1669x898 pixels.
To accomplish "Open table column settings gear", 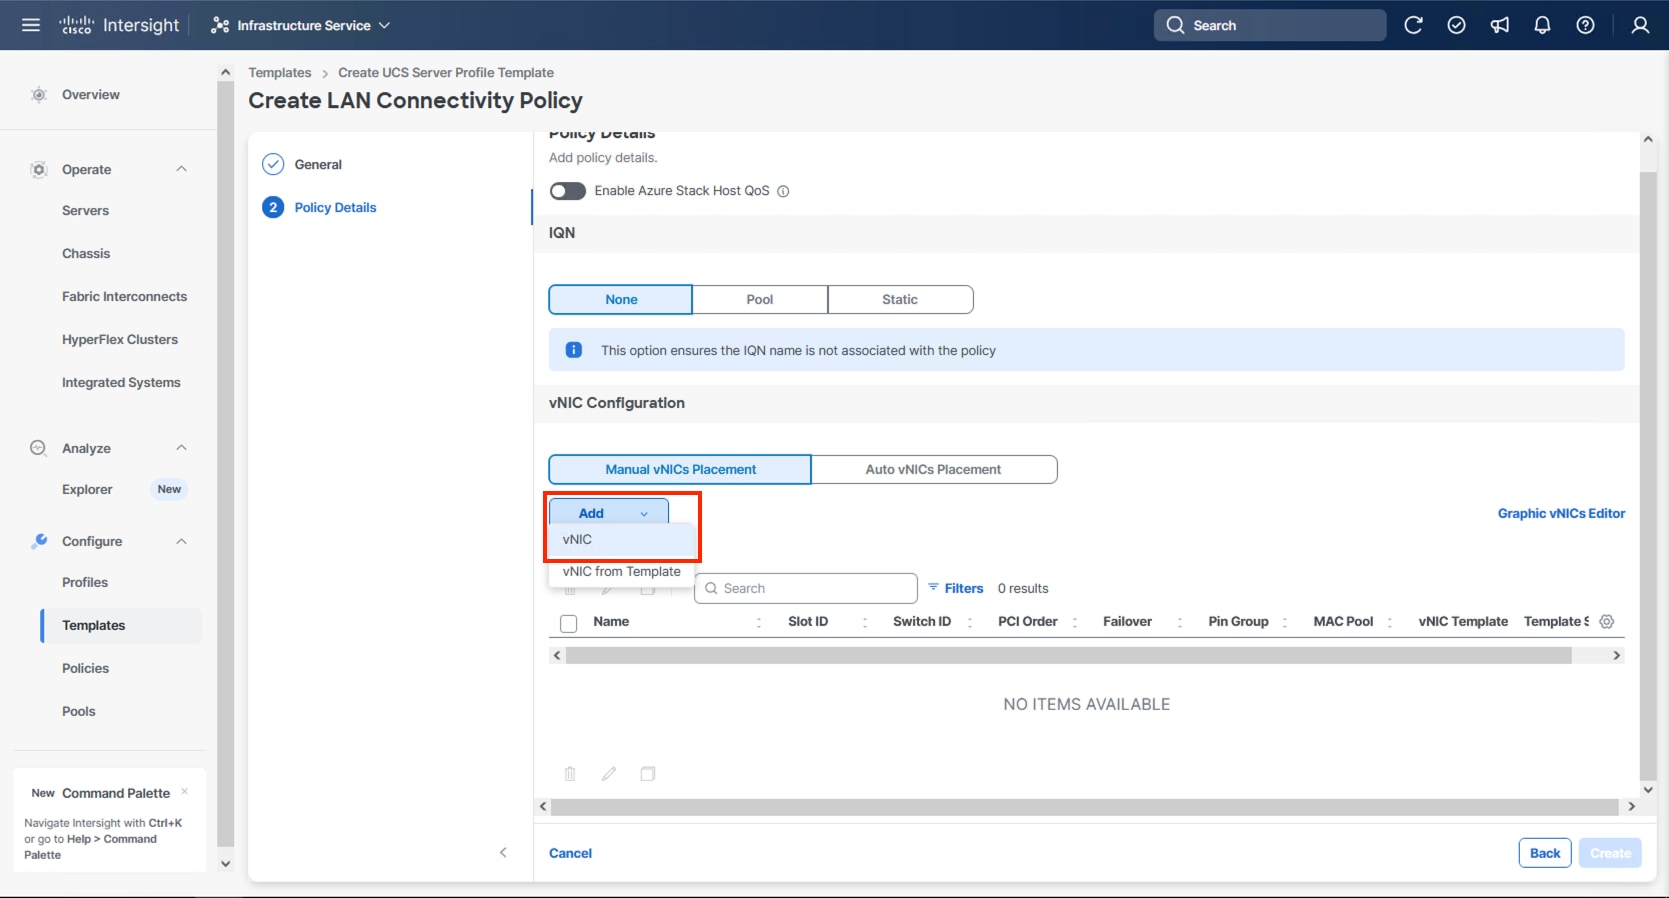I will coord(1607,621).
